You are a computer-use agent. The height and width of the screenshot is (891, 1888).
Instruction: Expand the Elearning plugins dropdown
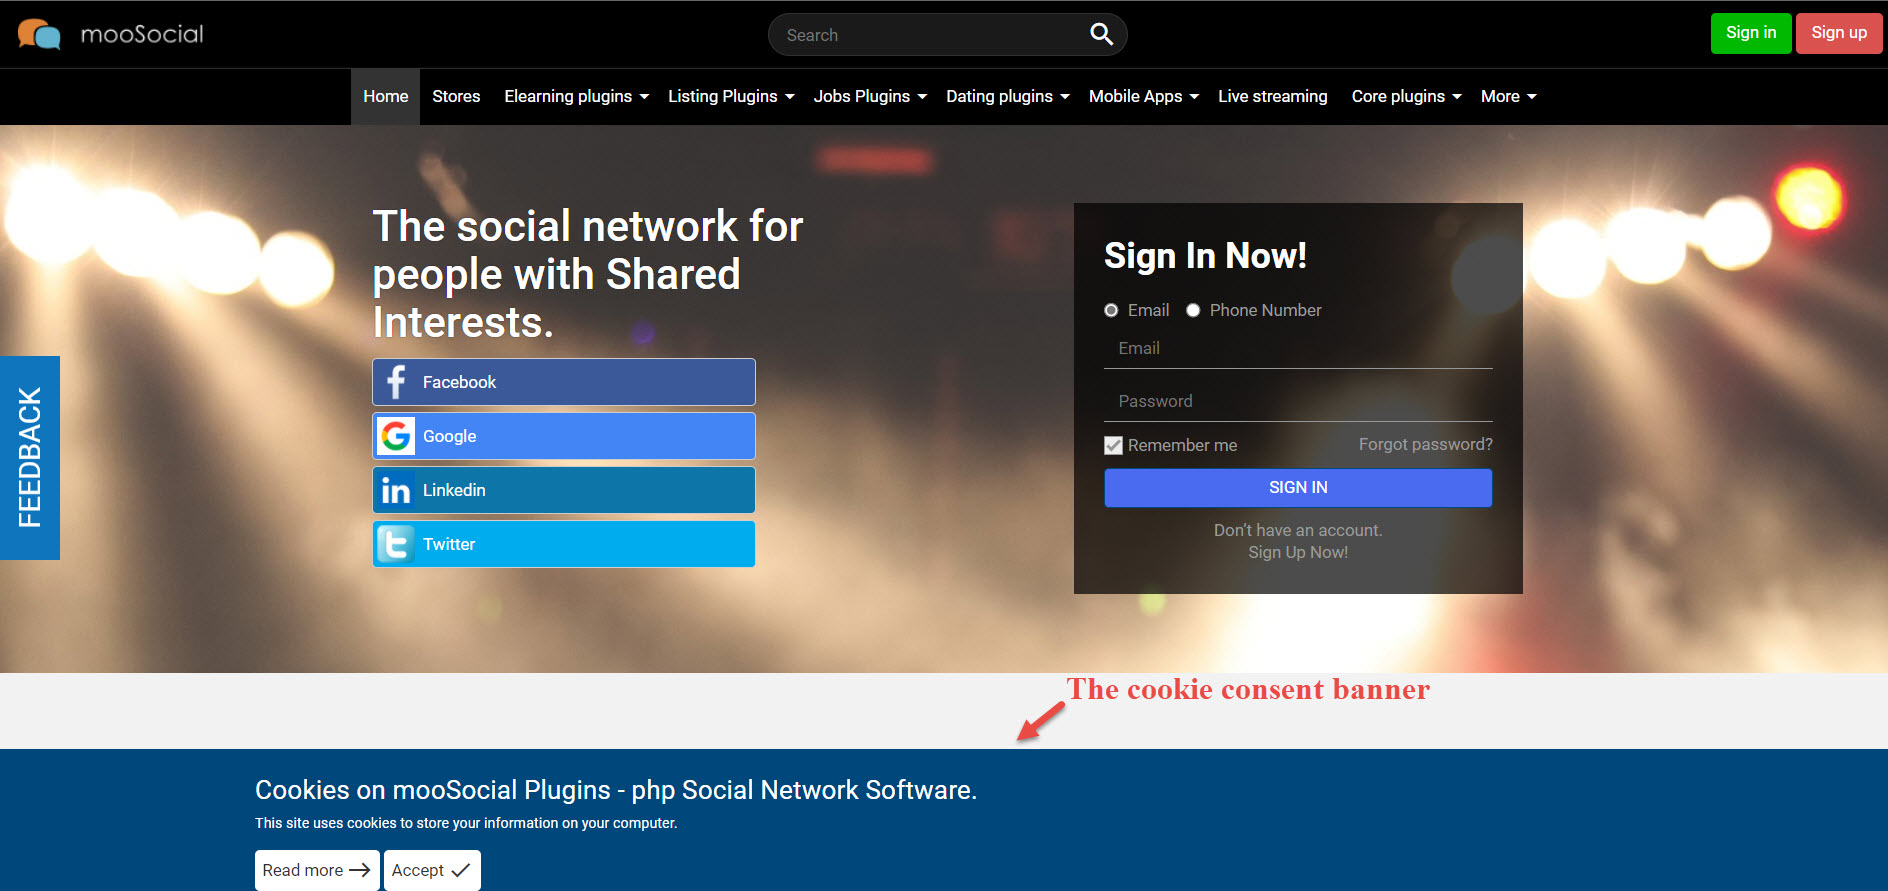coord(576,96)
